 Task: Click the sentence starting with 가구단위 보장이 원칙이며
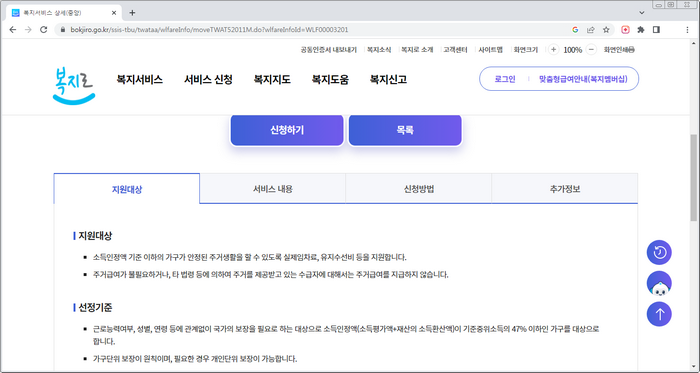(x=195, y=359)
